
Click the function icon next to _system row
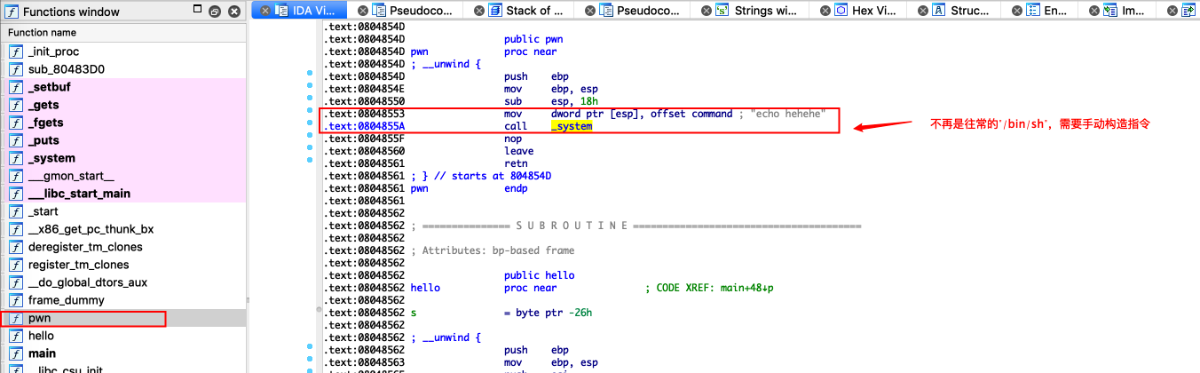click(15, 158)
